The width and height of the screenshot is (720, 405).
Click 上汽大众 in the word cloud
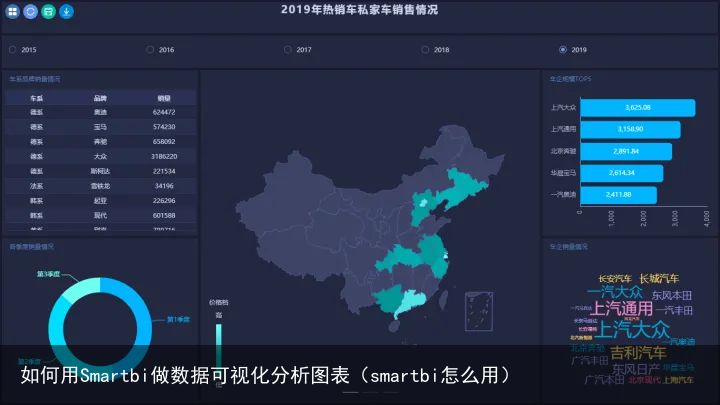[x=632, y=329]
